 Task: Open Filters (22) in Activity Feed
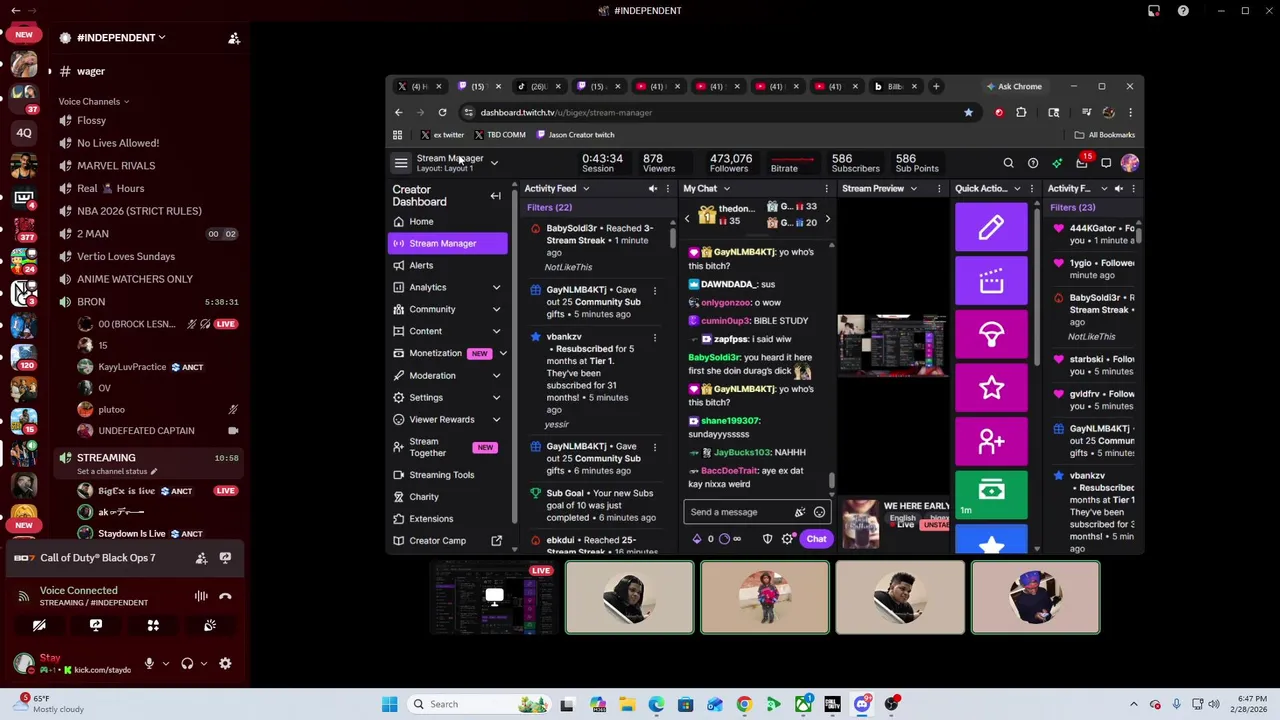(x=549, y=207)
